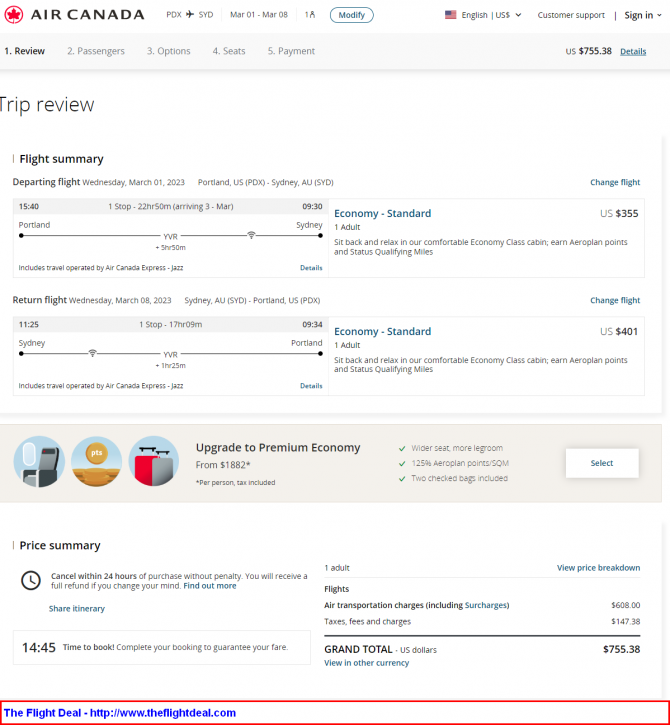Click the US $355 departing fare price
This screenshot has height=725, width=670.
click(619, 213)
